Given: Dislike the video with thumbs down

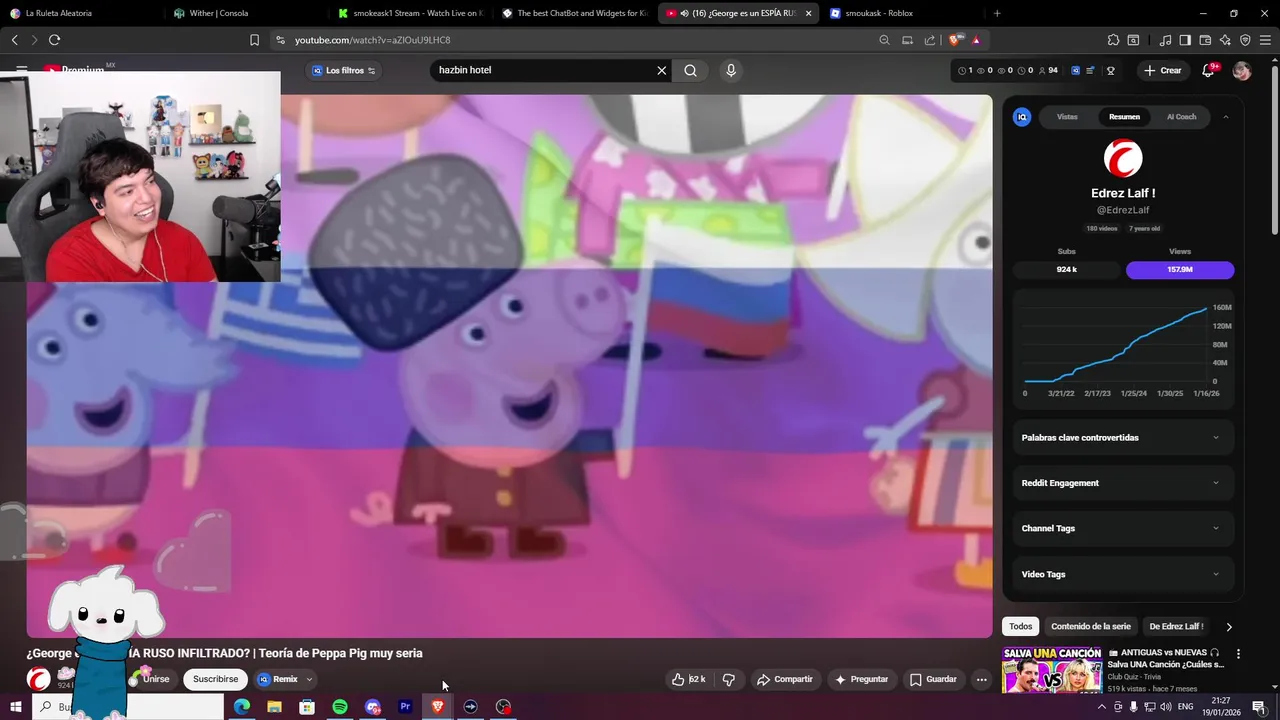Looking at the screenshot, I should tap(728, 679).
